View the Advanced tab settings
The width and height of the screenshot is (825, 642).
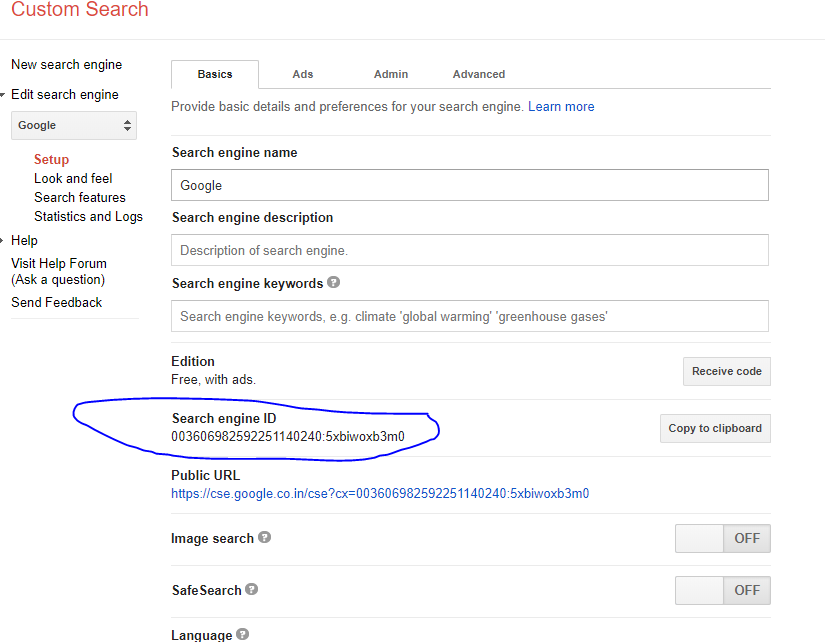coord(478,73)
